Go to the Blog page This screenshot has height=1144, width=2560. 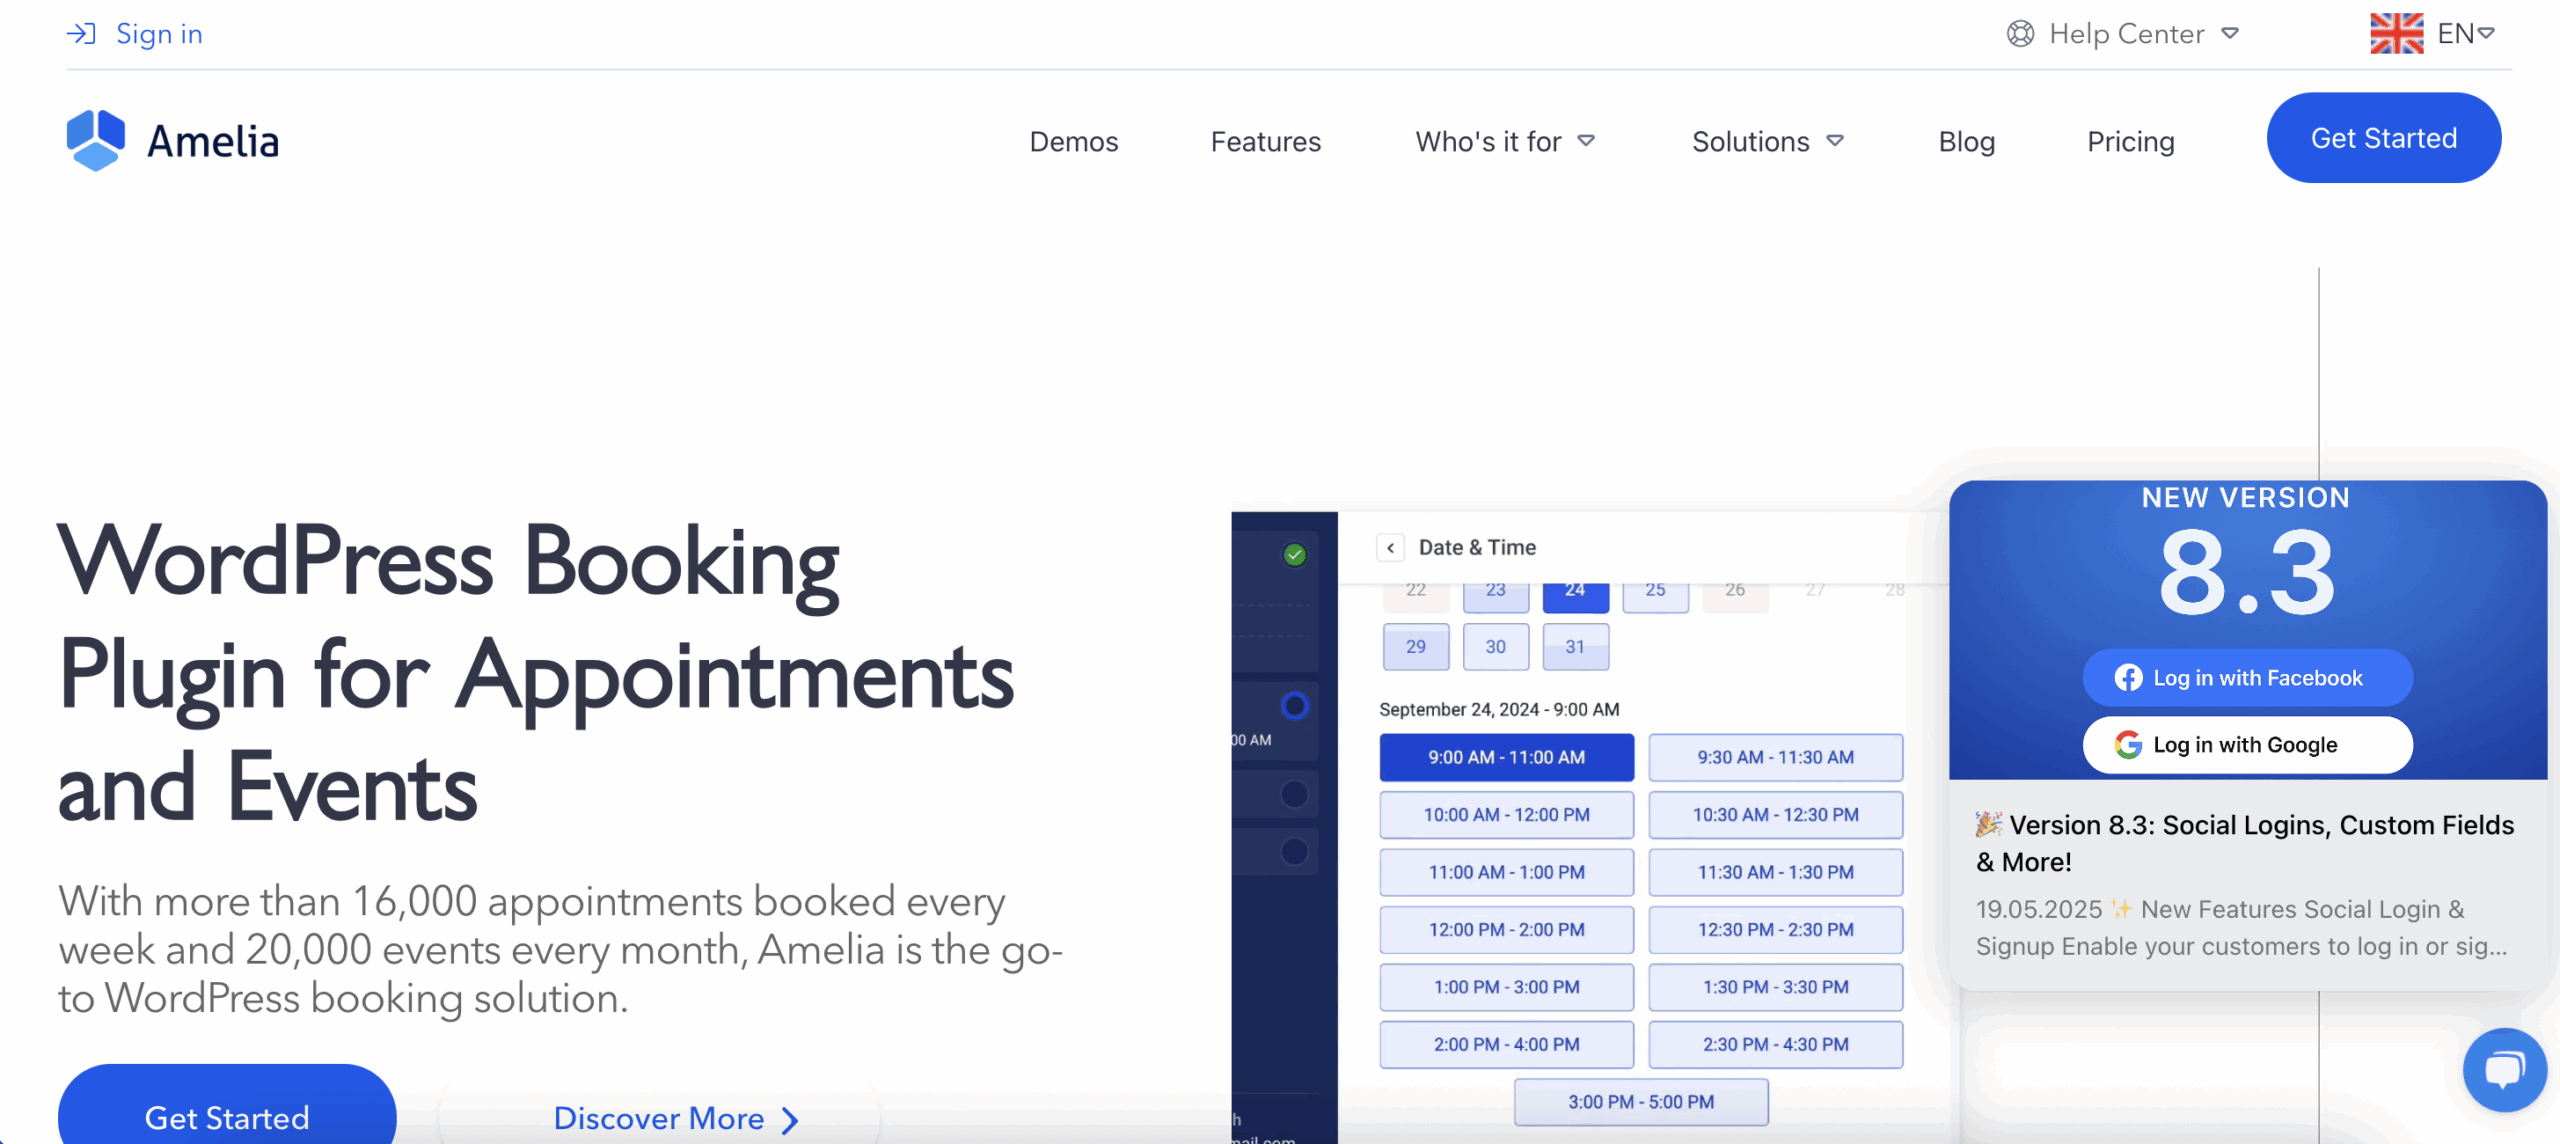1966,142
